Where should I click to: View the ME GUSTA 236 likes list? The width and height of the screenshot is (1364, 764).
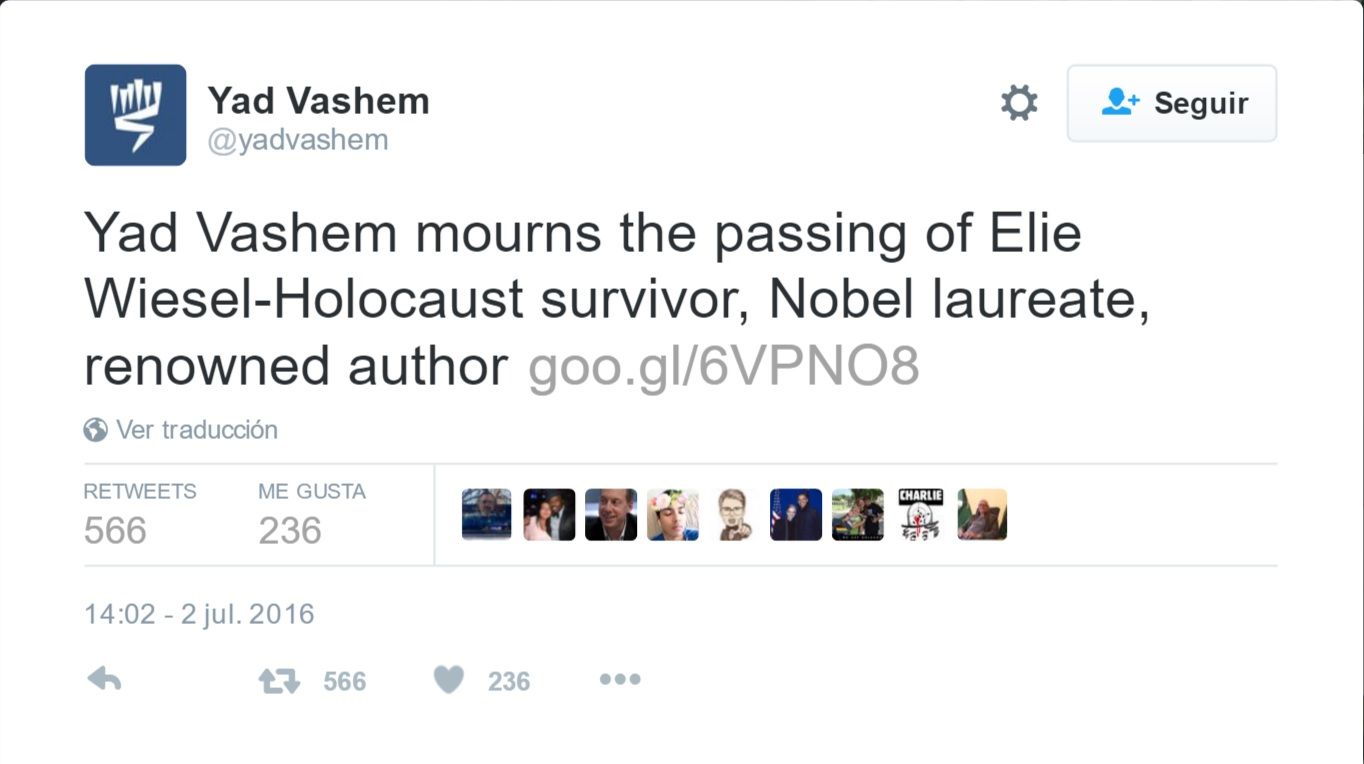click(x=311, y=516)
